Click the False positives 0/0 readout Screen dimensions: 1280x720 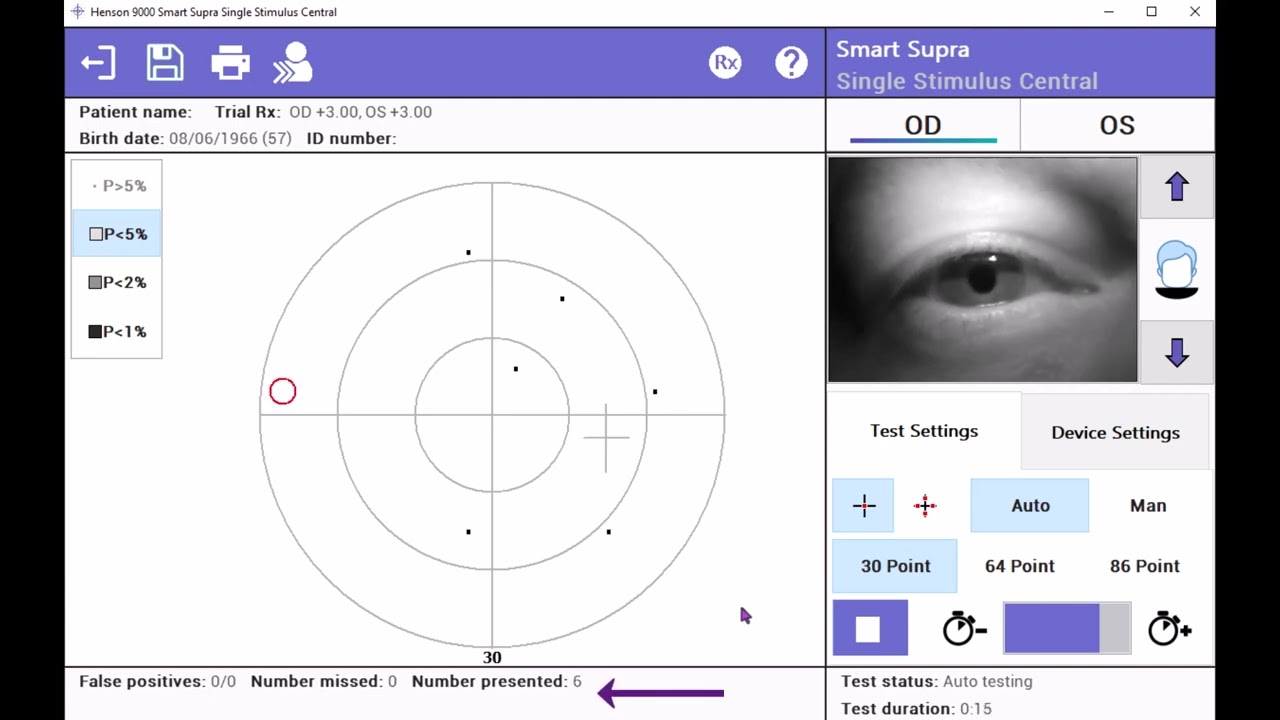pyautogui.click(x=157, y=681)
